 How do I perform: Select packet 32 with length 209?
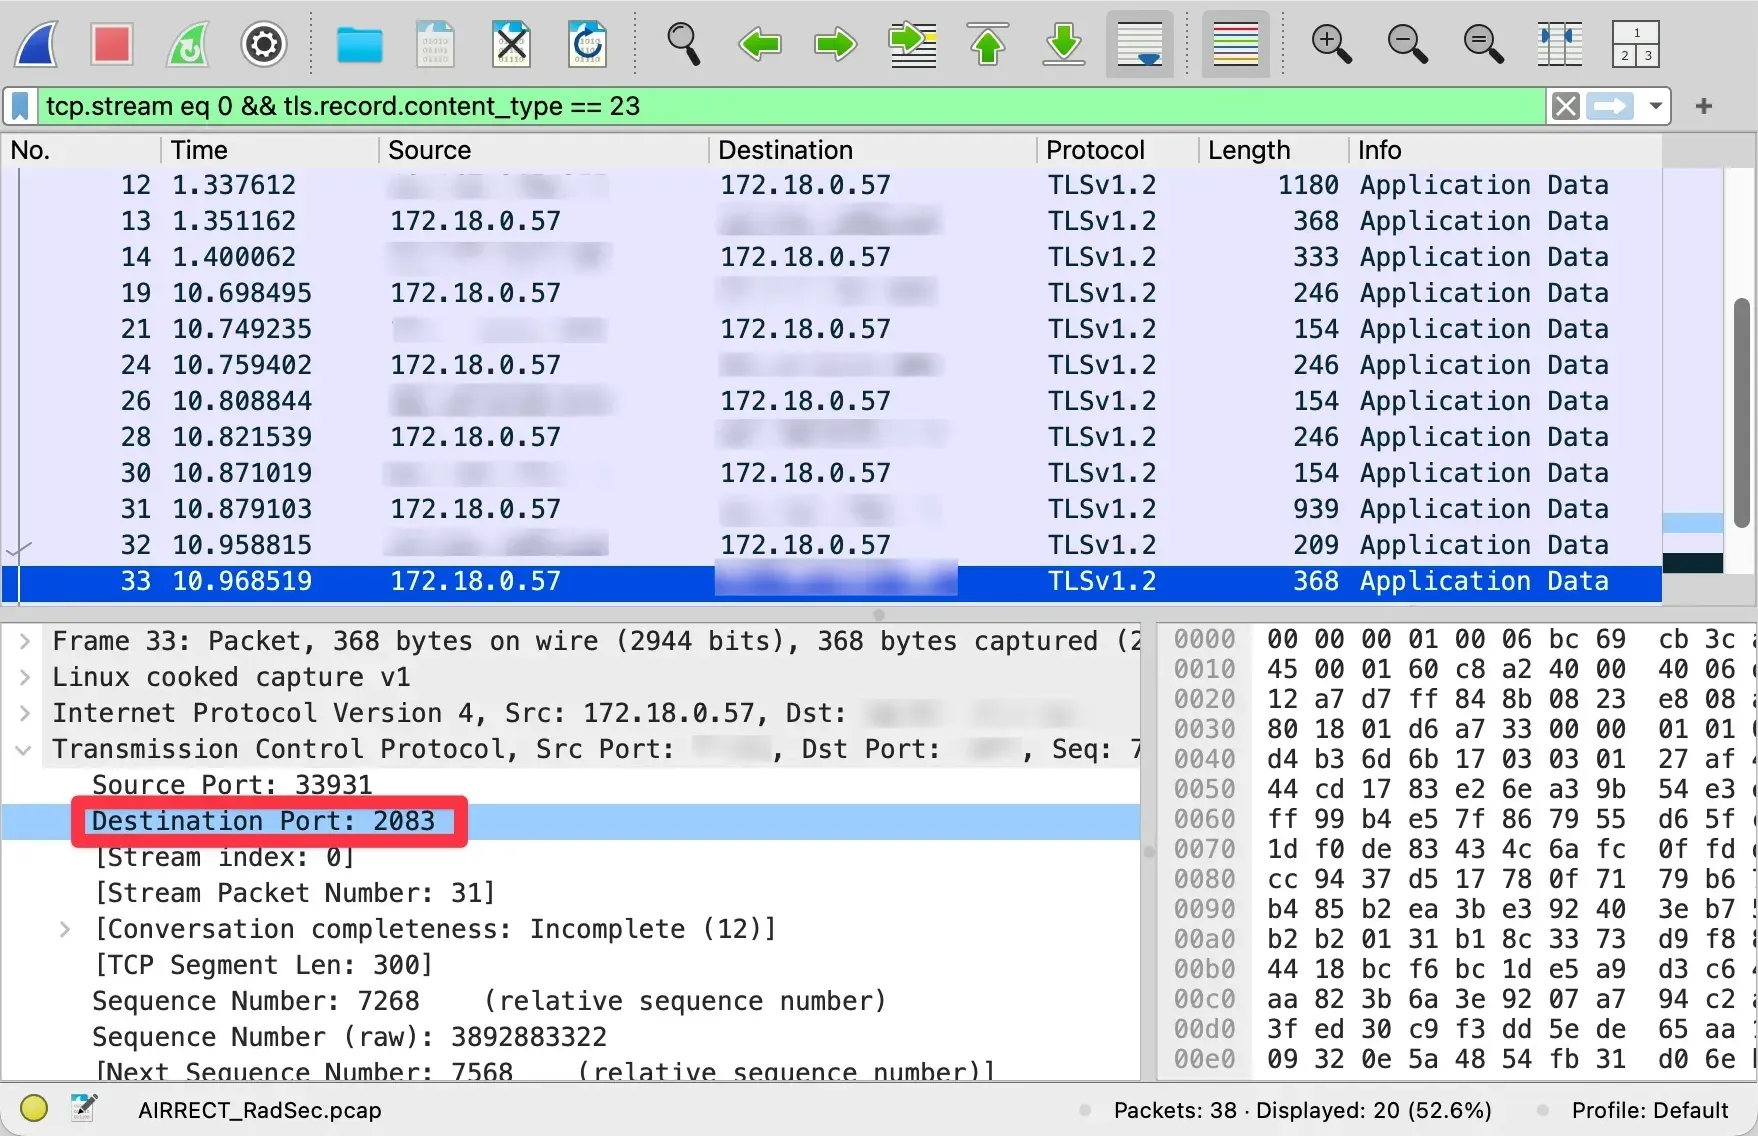832,545
